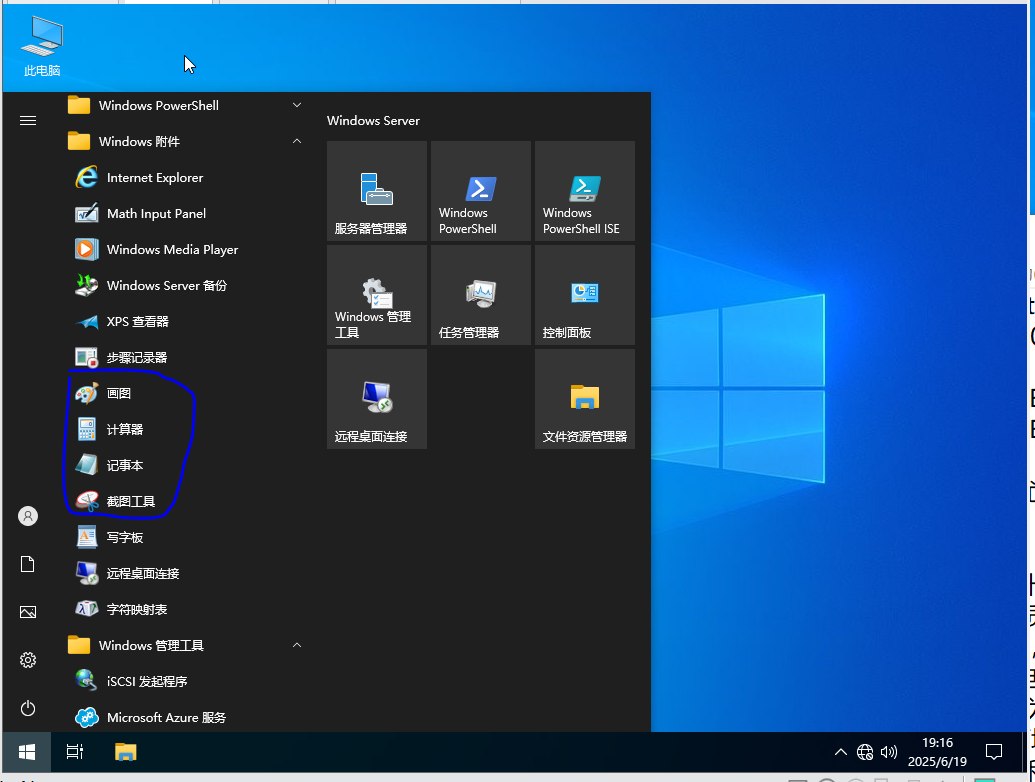1035x782 pixels.
Task: Open 此电脑 desktop icon
Action: 42,46
